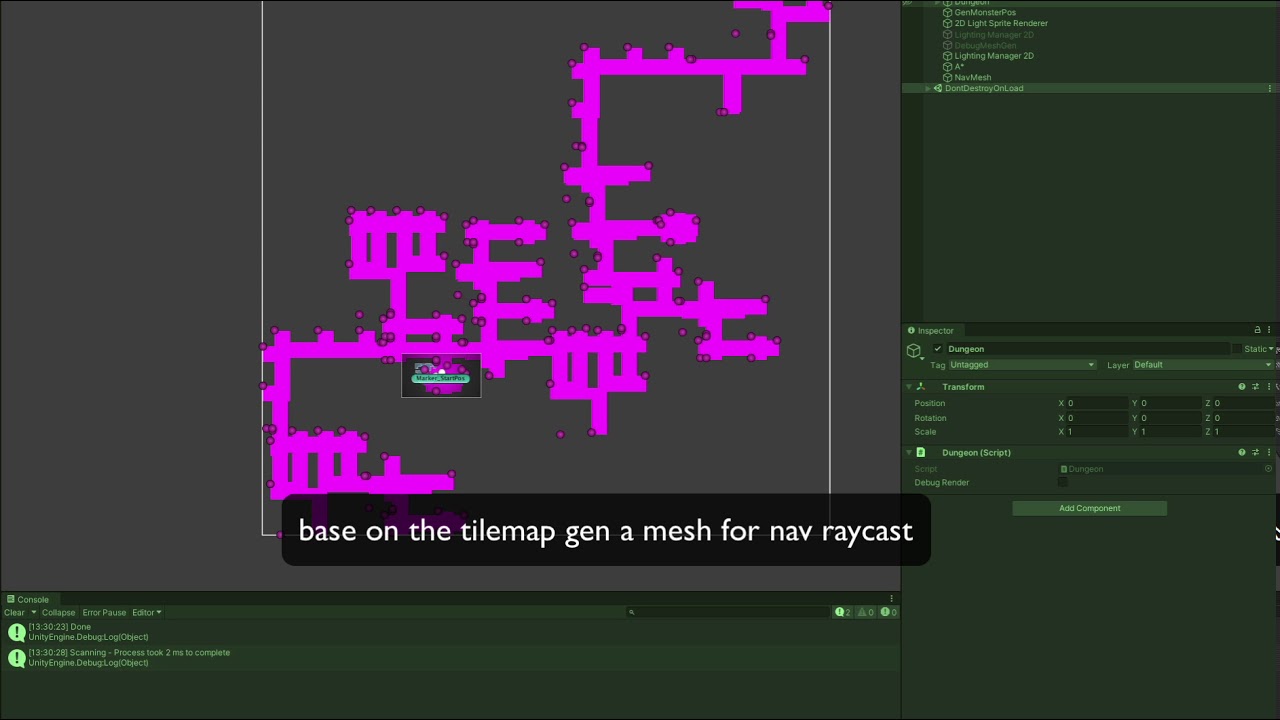Image resolution: width=1280 pixels, height=720 pixels.
Task: Toggle the Collapse button in Console
Action: tap(58, 613)
